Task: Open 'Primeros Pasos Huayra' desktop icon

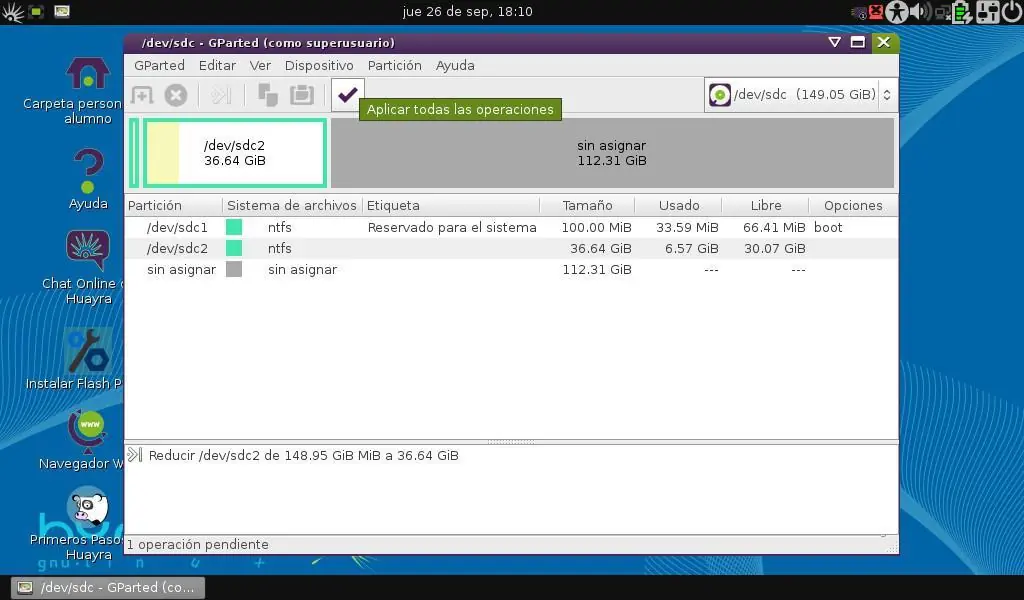Action: (88, 523)
